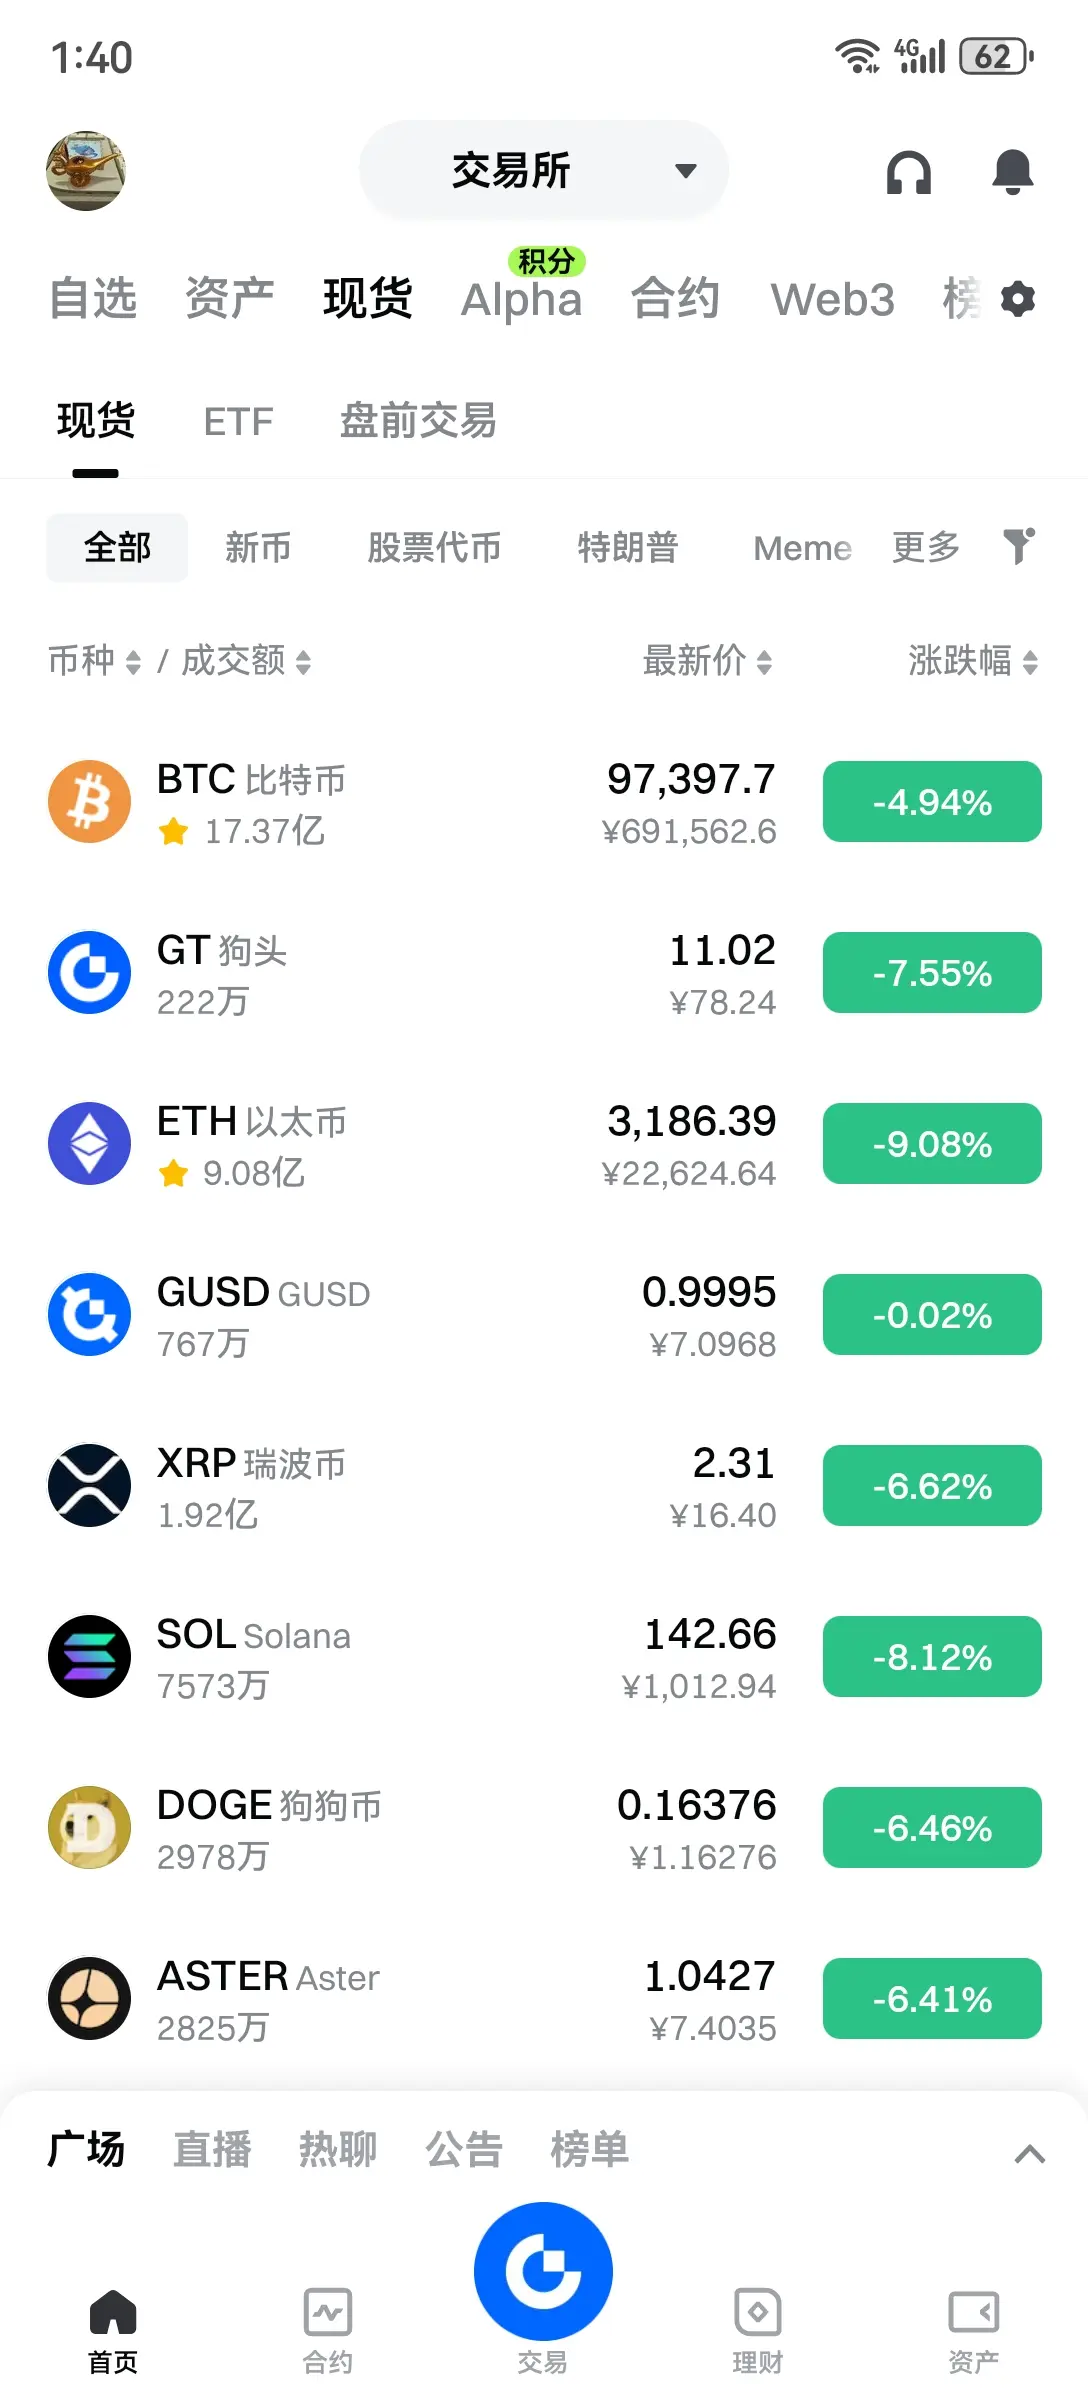Select the 盘前交易 sub-tab
Image resolution: width=1088 pixels, height=2400 pixels.
pyautogui.click(x=418, y=421)
